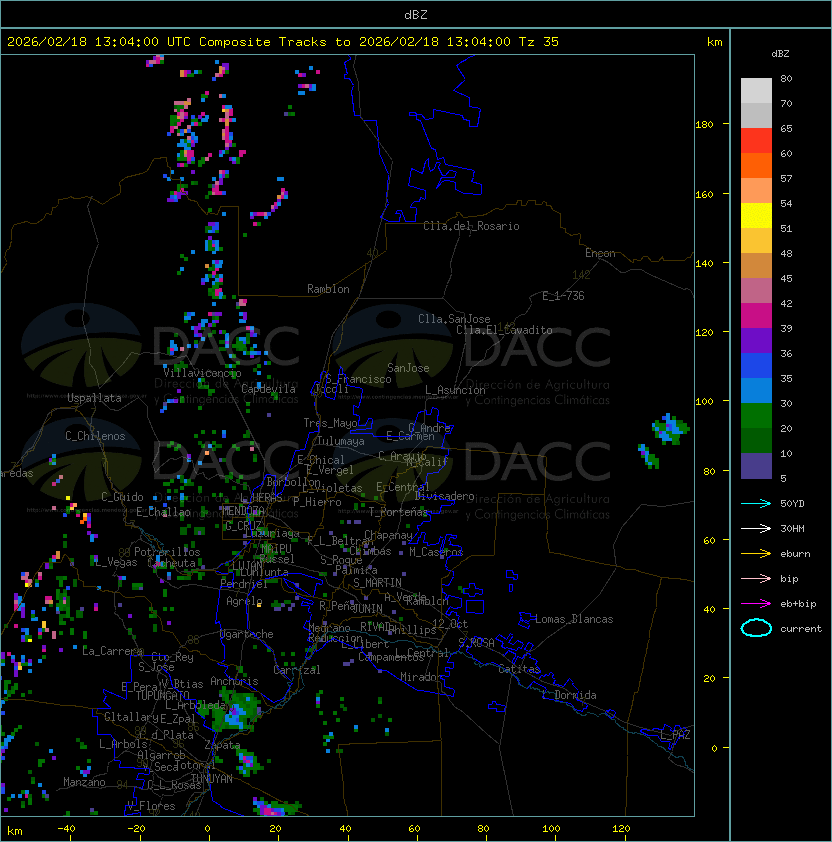Click the '-20' tick on the bottom axis
The width and height of the screenshot is (832, 842).
(136, 829)
